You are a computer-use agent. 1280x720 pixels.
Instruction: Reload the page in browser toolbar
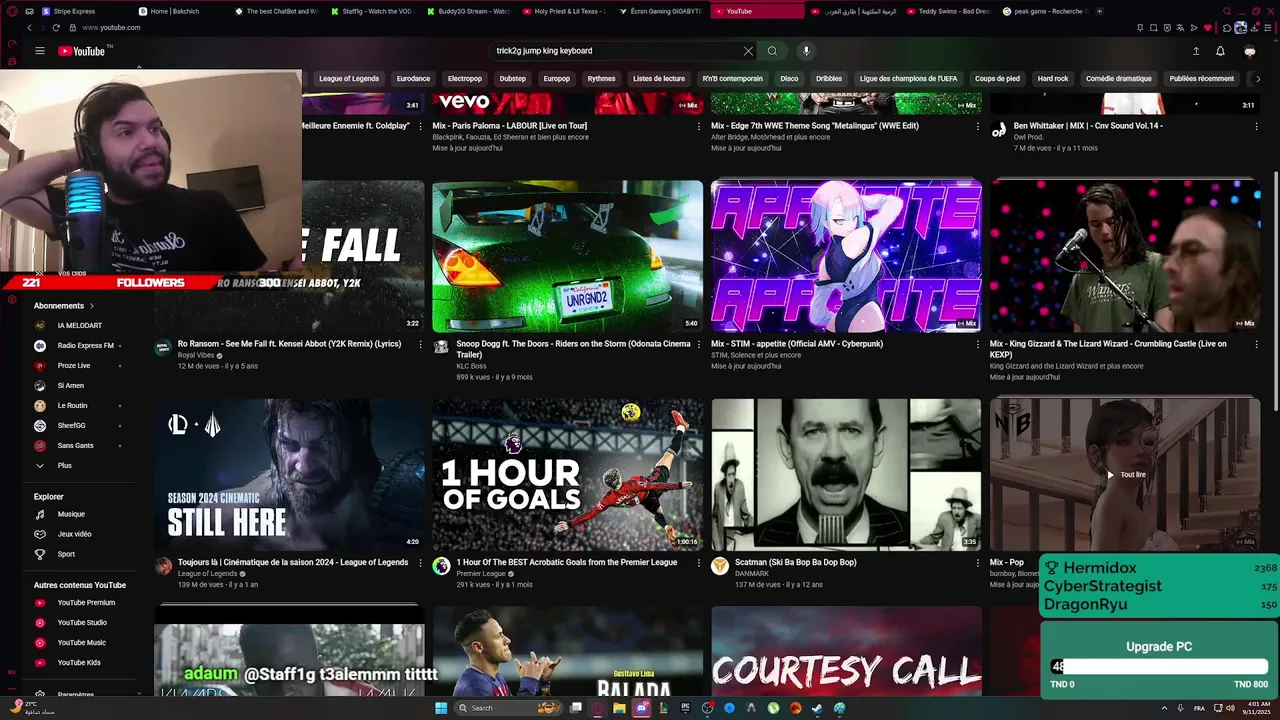click(56, 28)
